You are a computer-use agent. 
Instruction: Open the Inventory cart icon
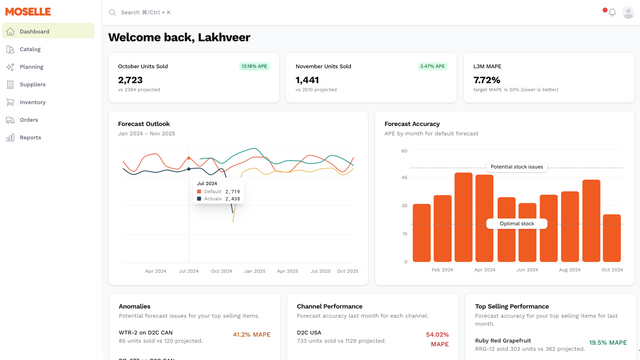coord(10,102)
